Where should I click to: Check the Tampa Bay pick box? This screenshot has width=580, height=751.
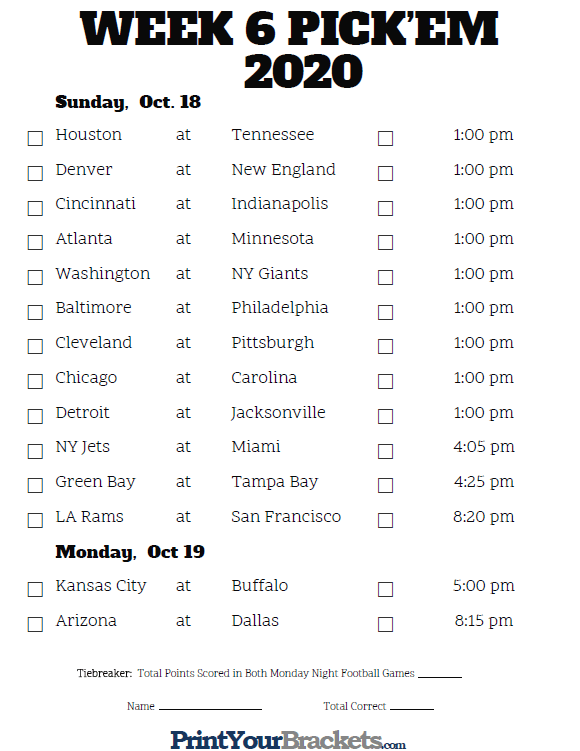point(385,485)
